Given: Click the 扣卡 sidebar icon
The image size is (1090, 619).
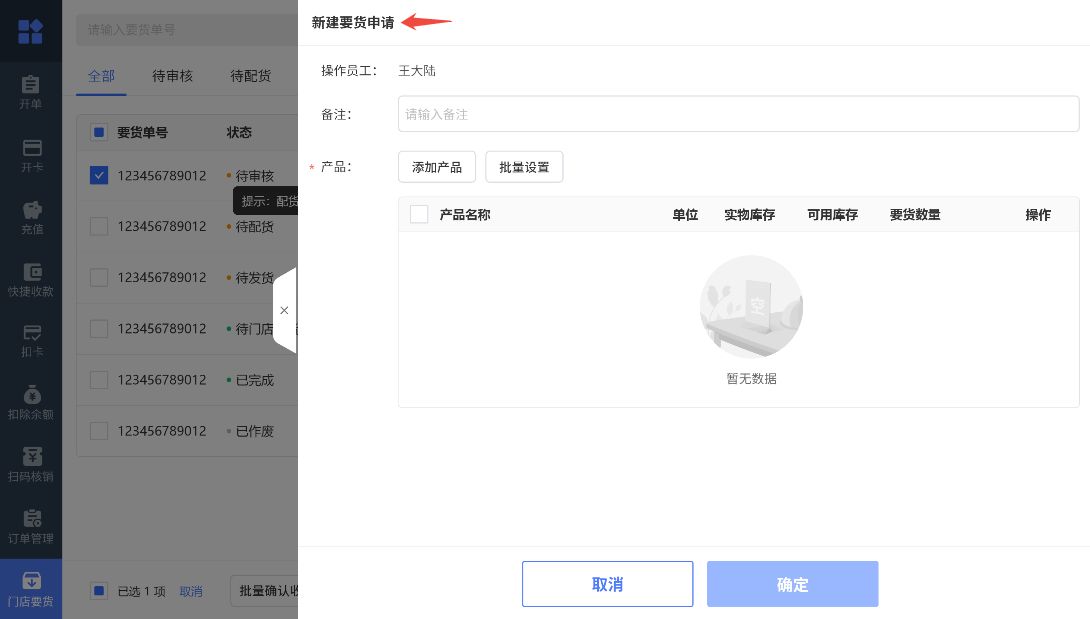Looking at the screenshot, I should (x=30, y=334).
